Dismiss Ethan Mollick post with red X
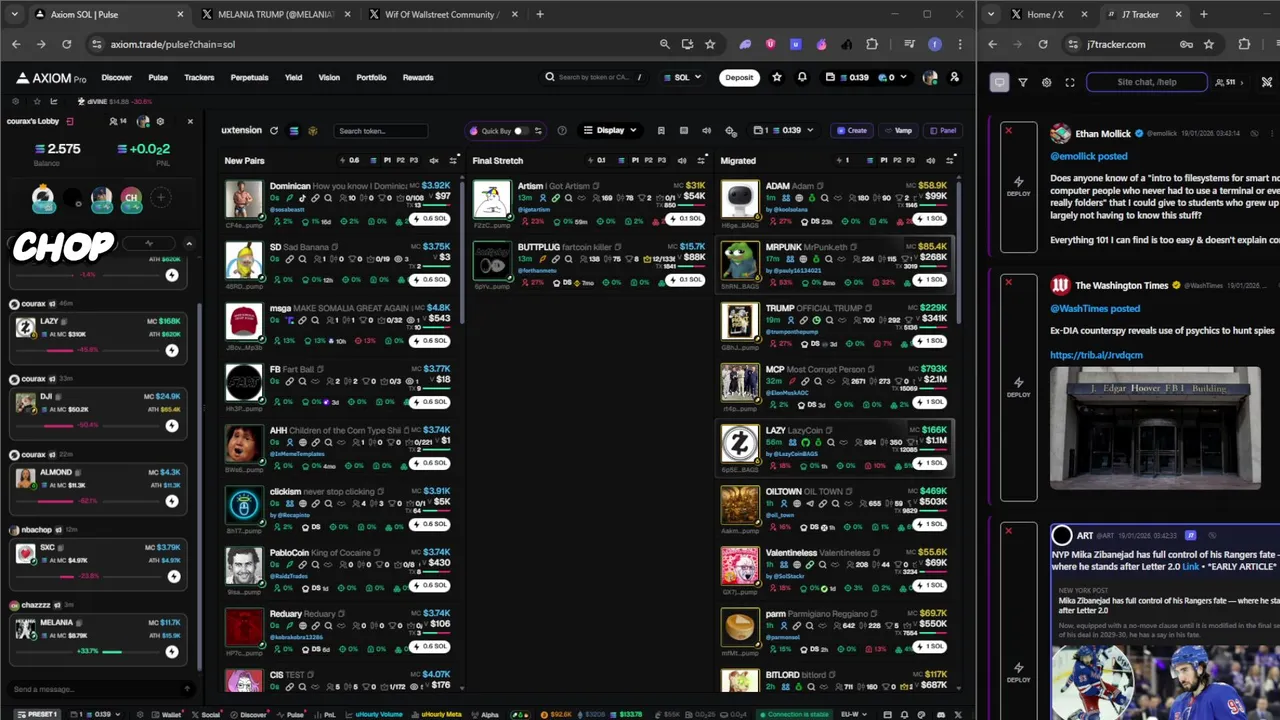 pos(1008,131)
